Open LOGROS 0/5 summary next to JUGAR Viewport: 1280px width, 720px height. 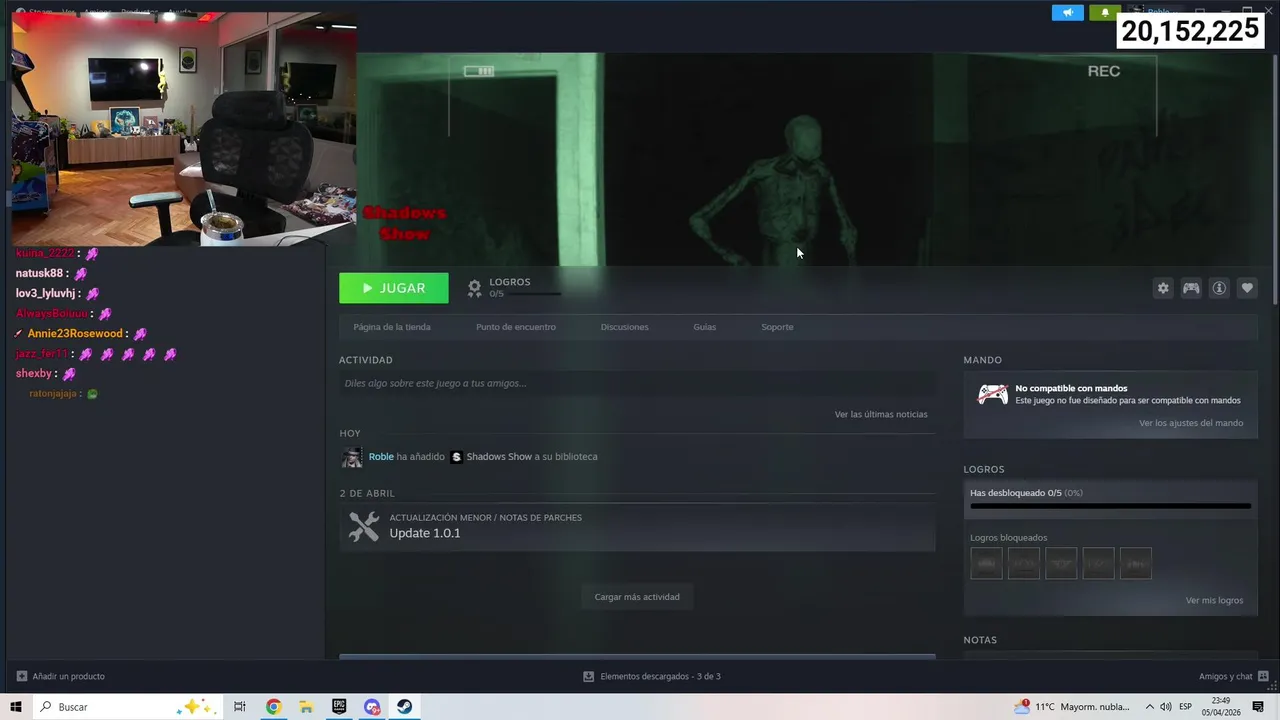[x=513, y=288]
